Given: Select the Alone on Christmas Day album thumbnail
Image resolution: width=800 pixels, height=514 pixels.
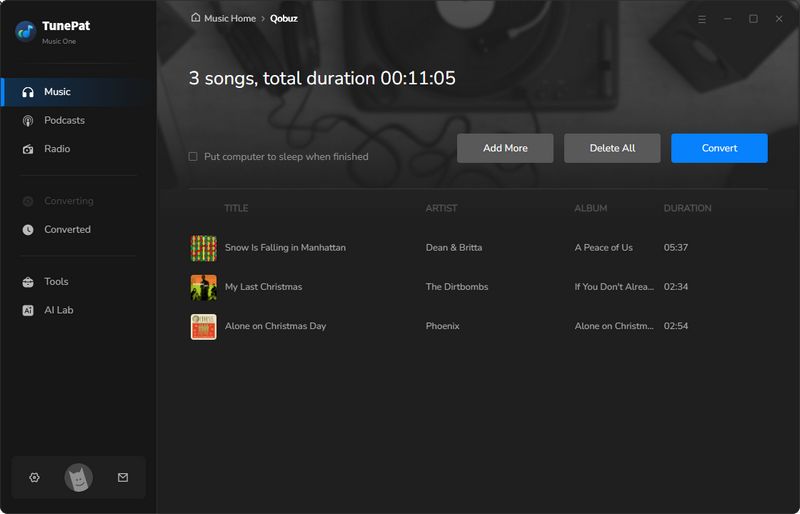Looking at the screenshot, I should click(x=204, y=326).
